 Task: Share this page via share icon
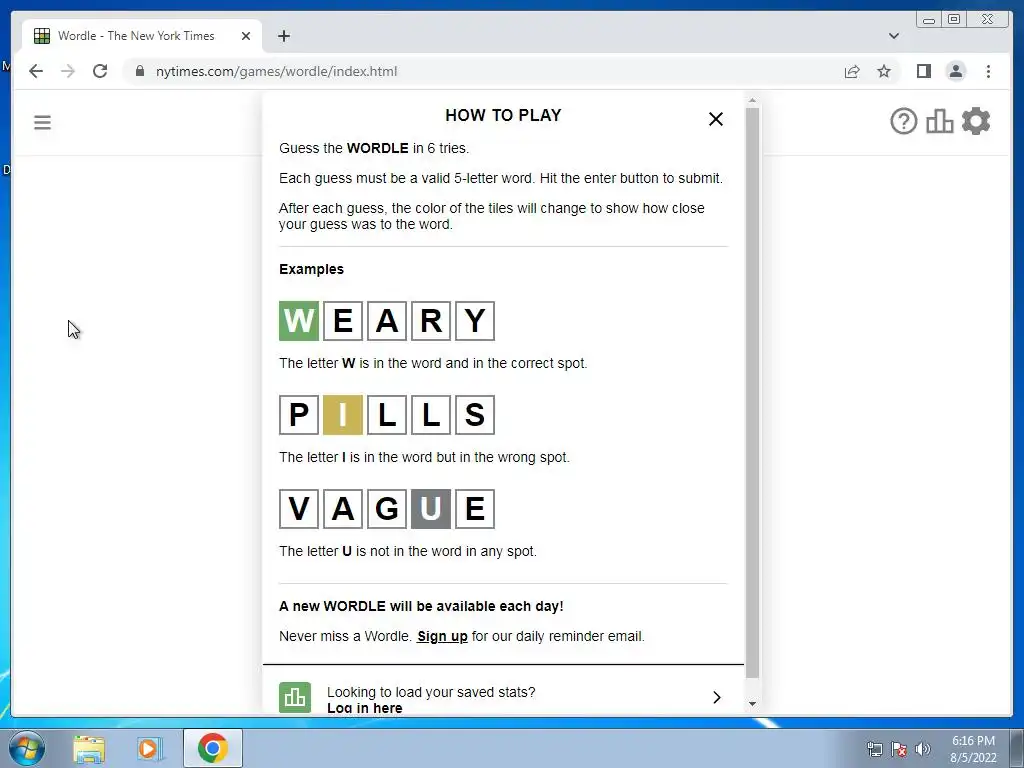[x=852, y=71]
